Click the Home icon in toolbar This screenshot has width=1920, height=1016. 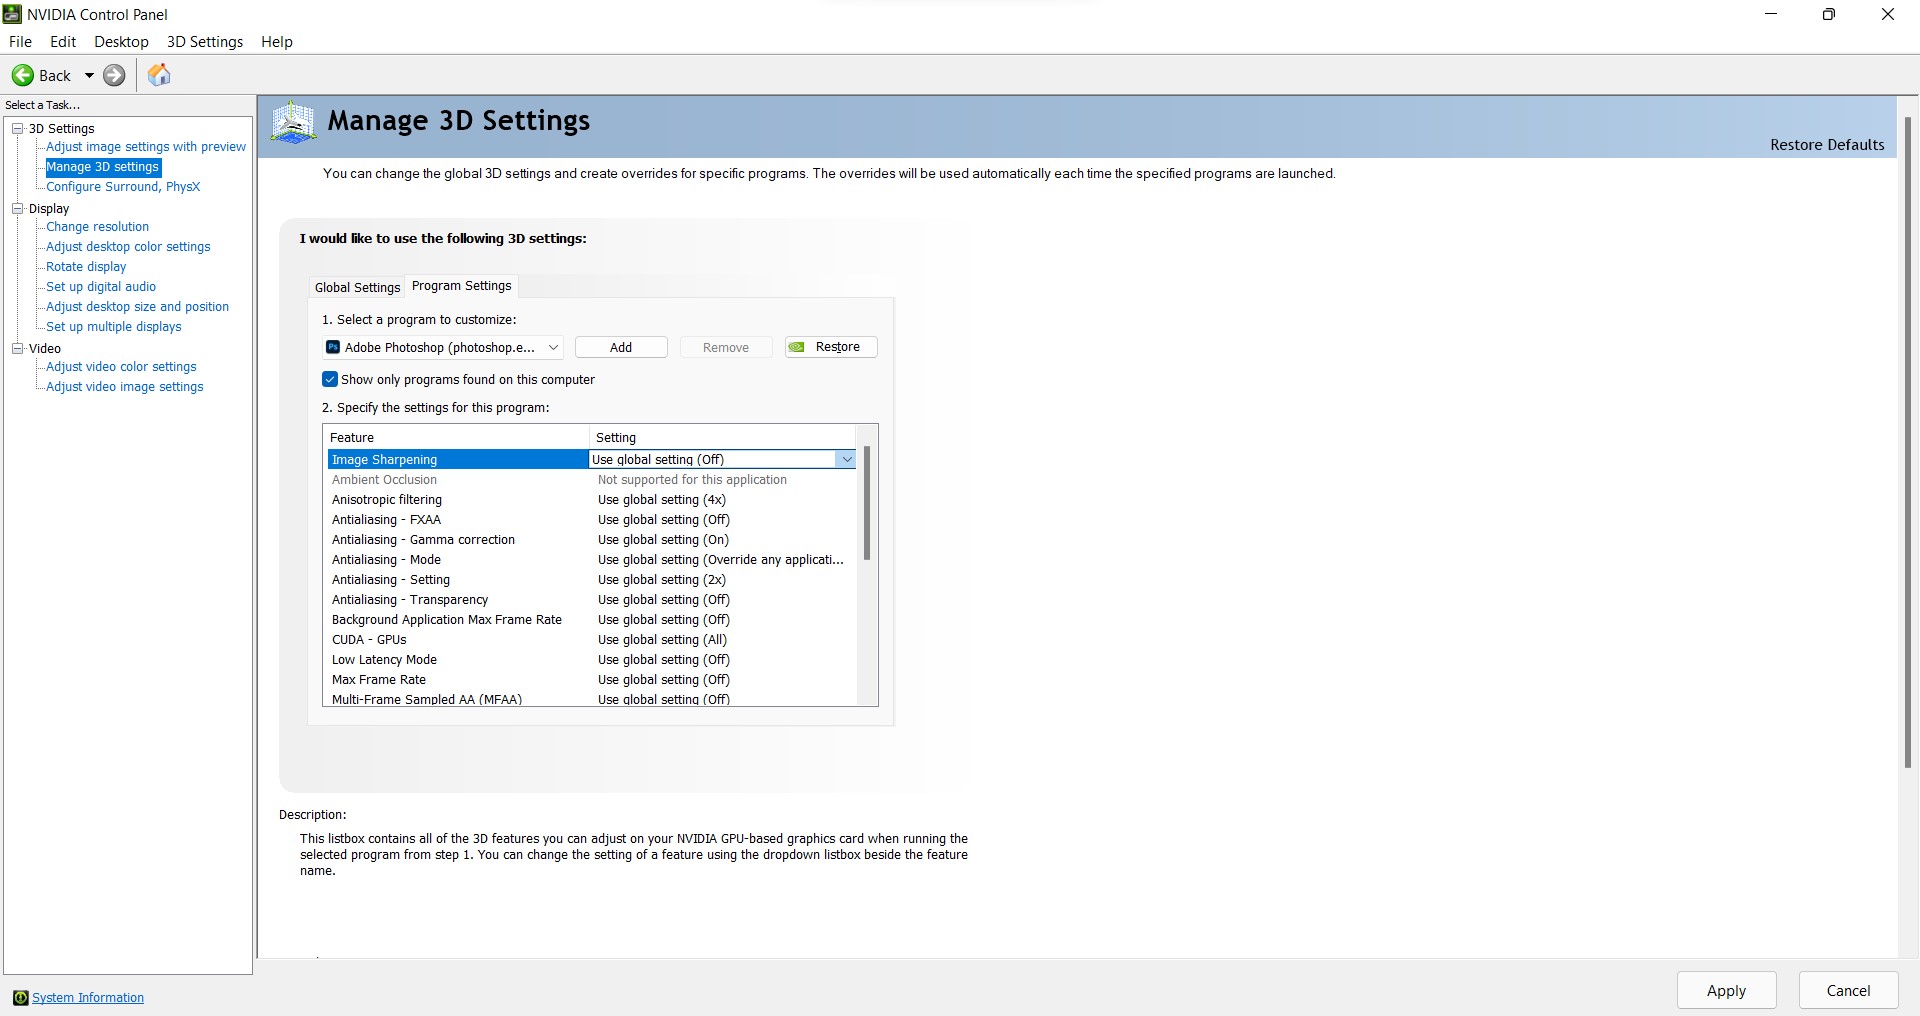tap(159, 75)
